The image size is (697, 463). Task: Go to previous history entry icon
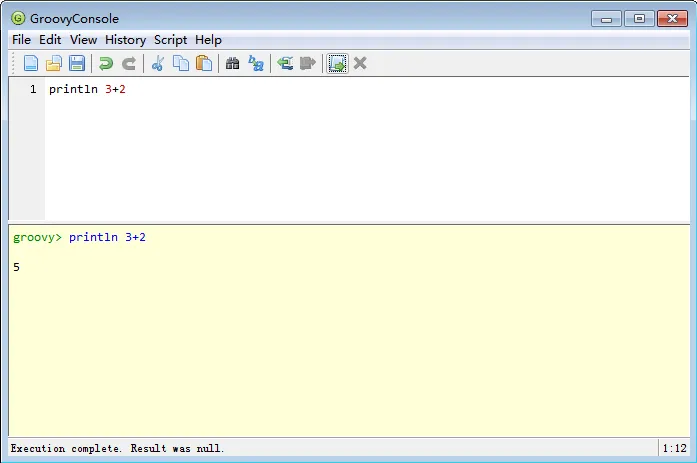[x=285, y=64]
